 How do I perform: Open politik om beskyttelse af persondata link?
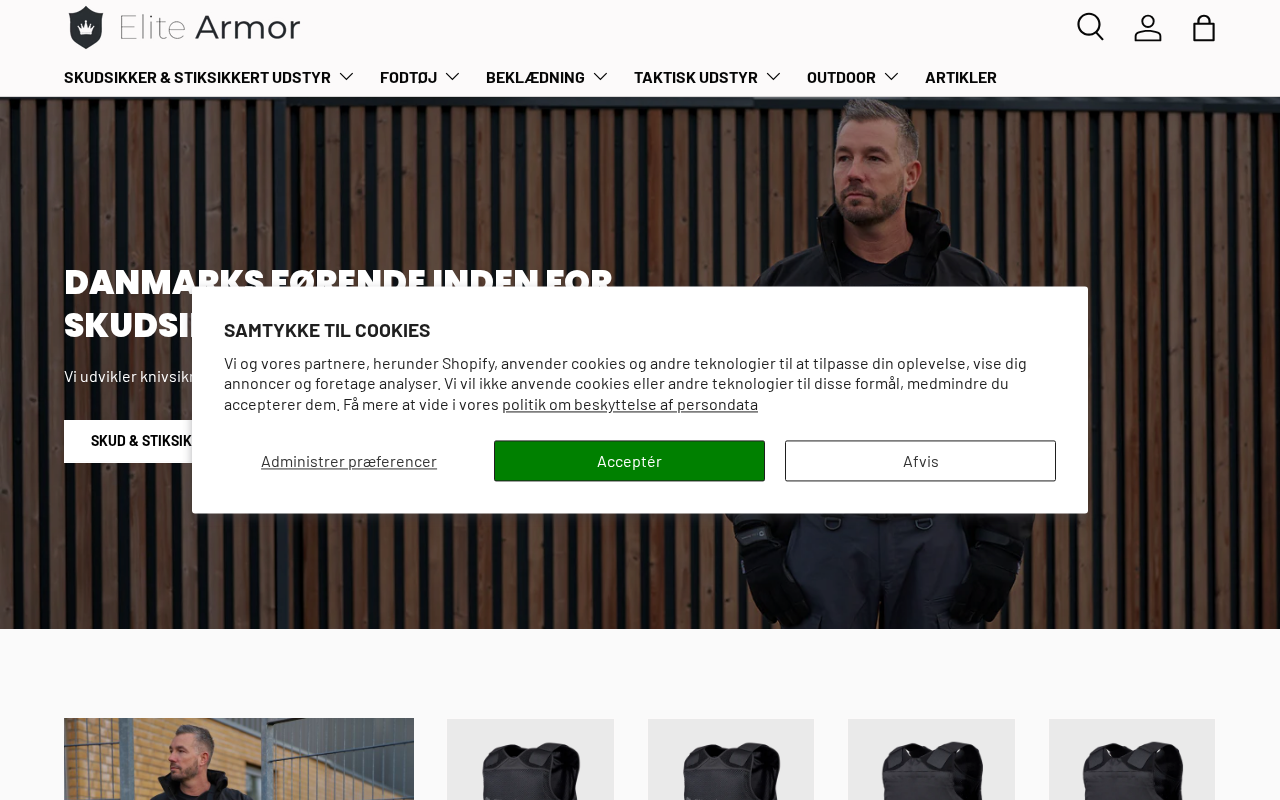630,404
